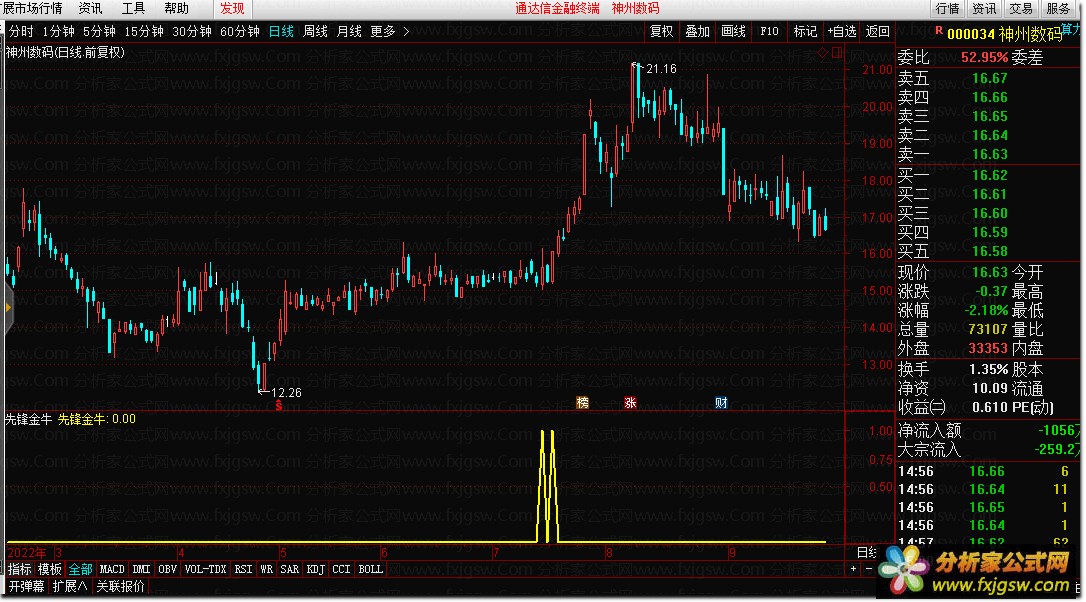Expand the 扩展∧ panel
Viewport: 1086px width, 602px height.
pos(70,586)
